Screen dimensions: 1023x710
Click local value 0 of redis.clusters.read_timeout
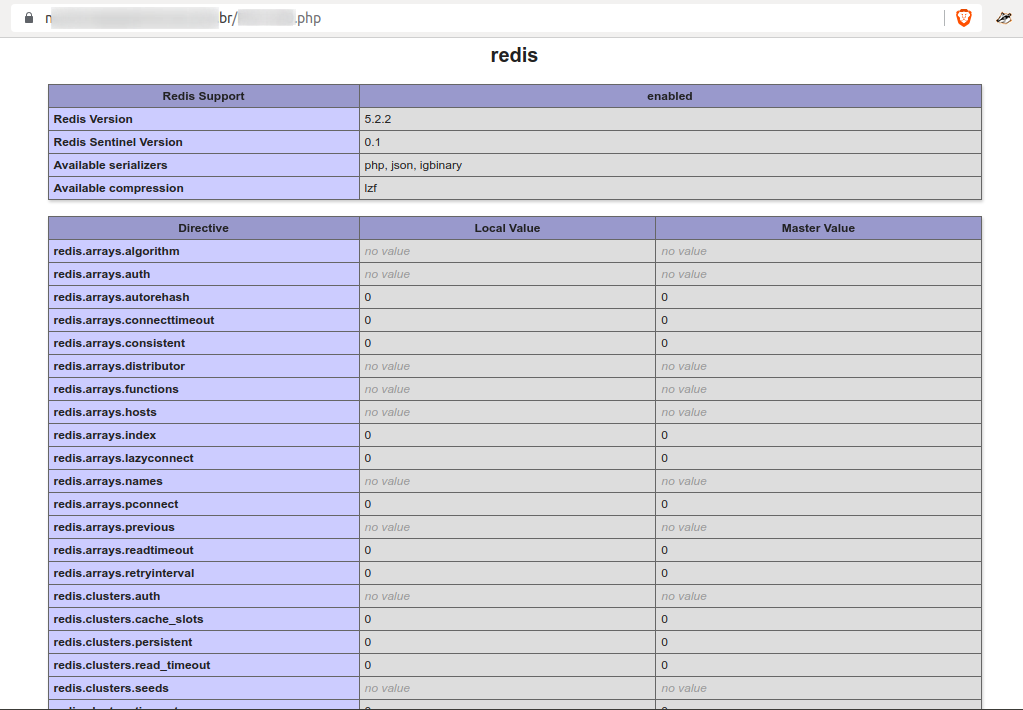point(368,665)
